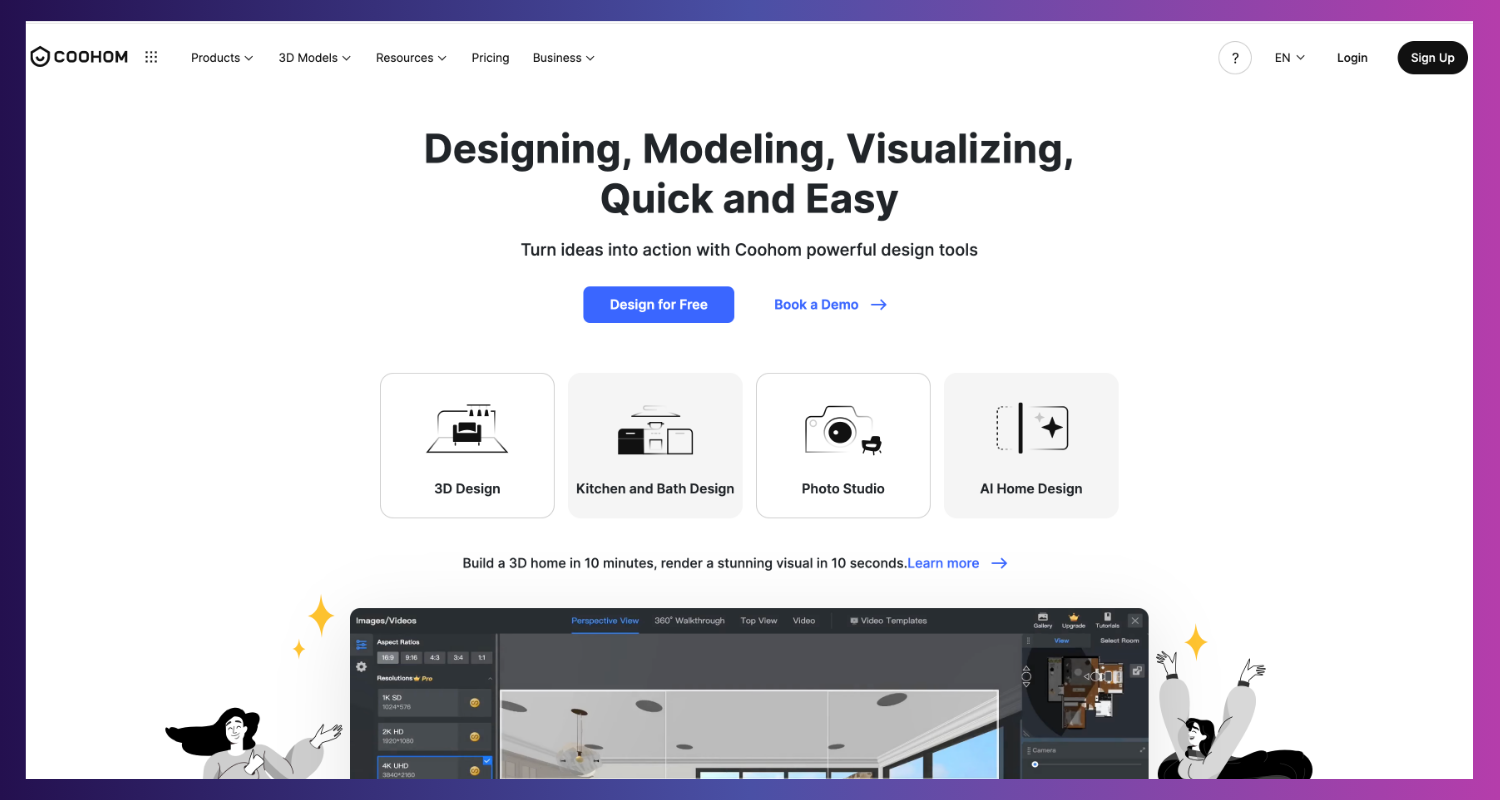The width and height of the screenshot is (1500, 800).
Task: Select the adjustments sliders icon in the sidebar
Action: click(360, 643)
